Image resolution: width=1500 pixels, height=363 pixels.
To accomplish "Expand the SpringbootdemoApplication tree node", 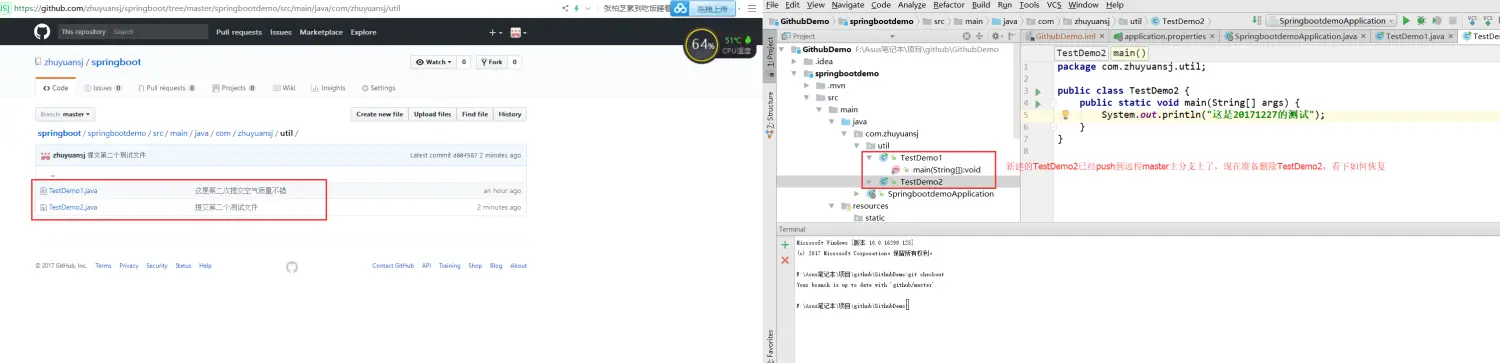I will [x=856, y=193].
